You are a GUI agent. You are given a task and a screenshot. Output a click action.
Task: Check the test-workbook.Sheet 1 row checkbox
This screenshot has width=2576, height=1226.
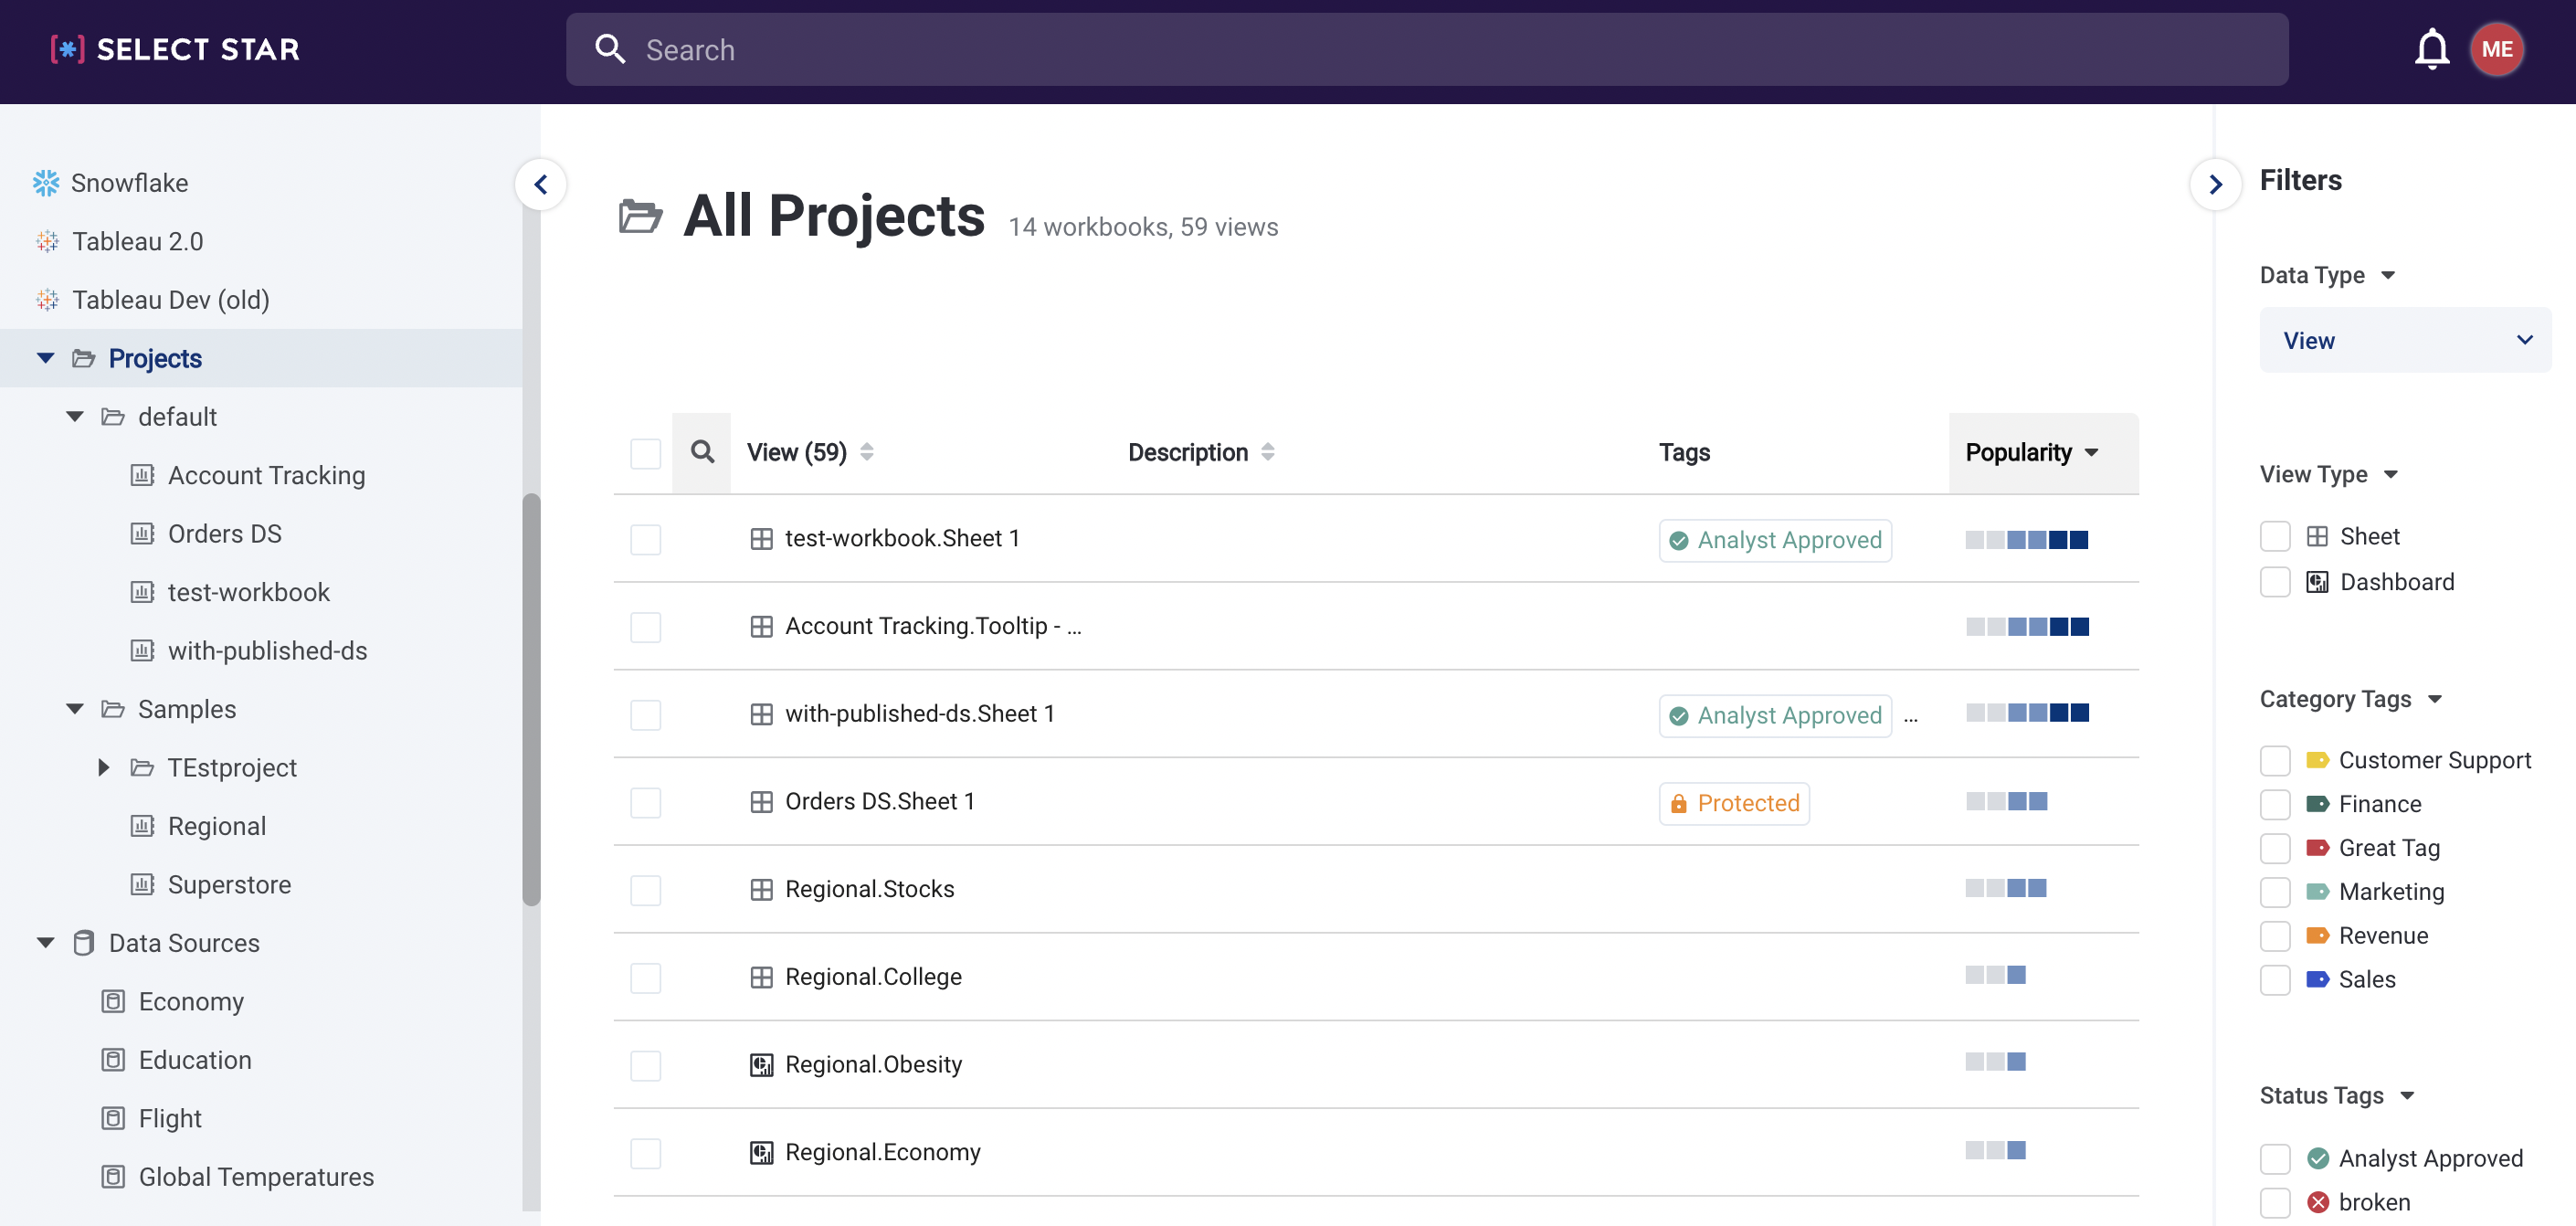pyautogui.click(x=645, y=540)
